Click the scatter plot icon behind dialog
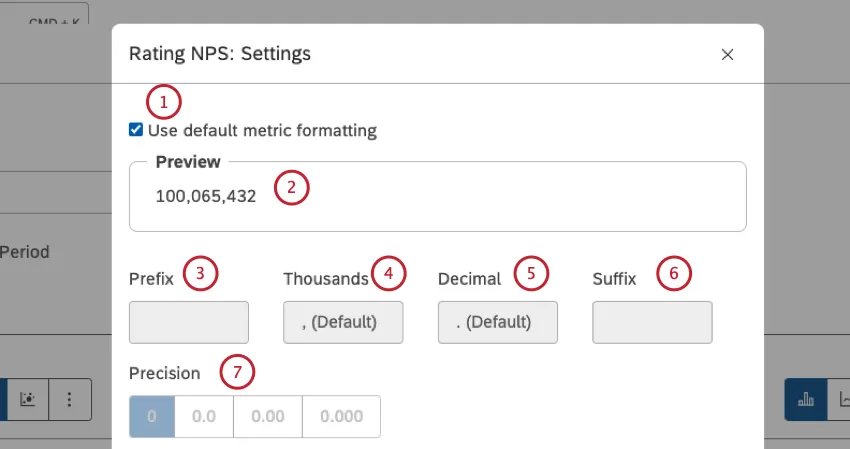The image size is (850, 449). point(28,399)
